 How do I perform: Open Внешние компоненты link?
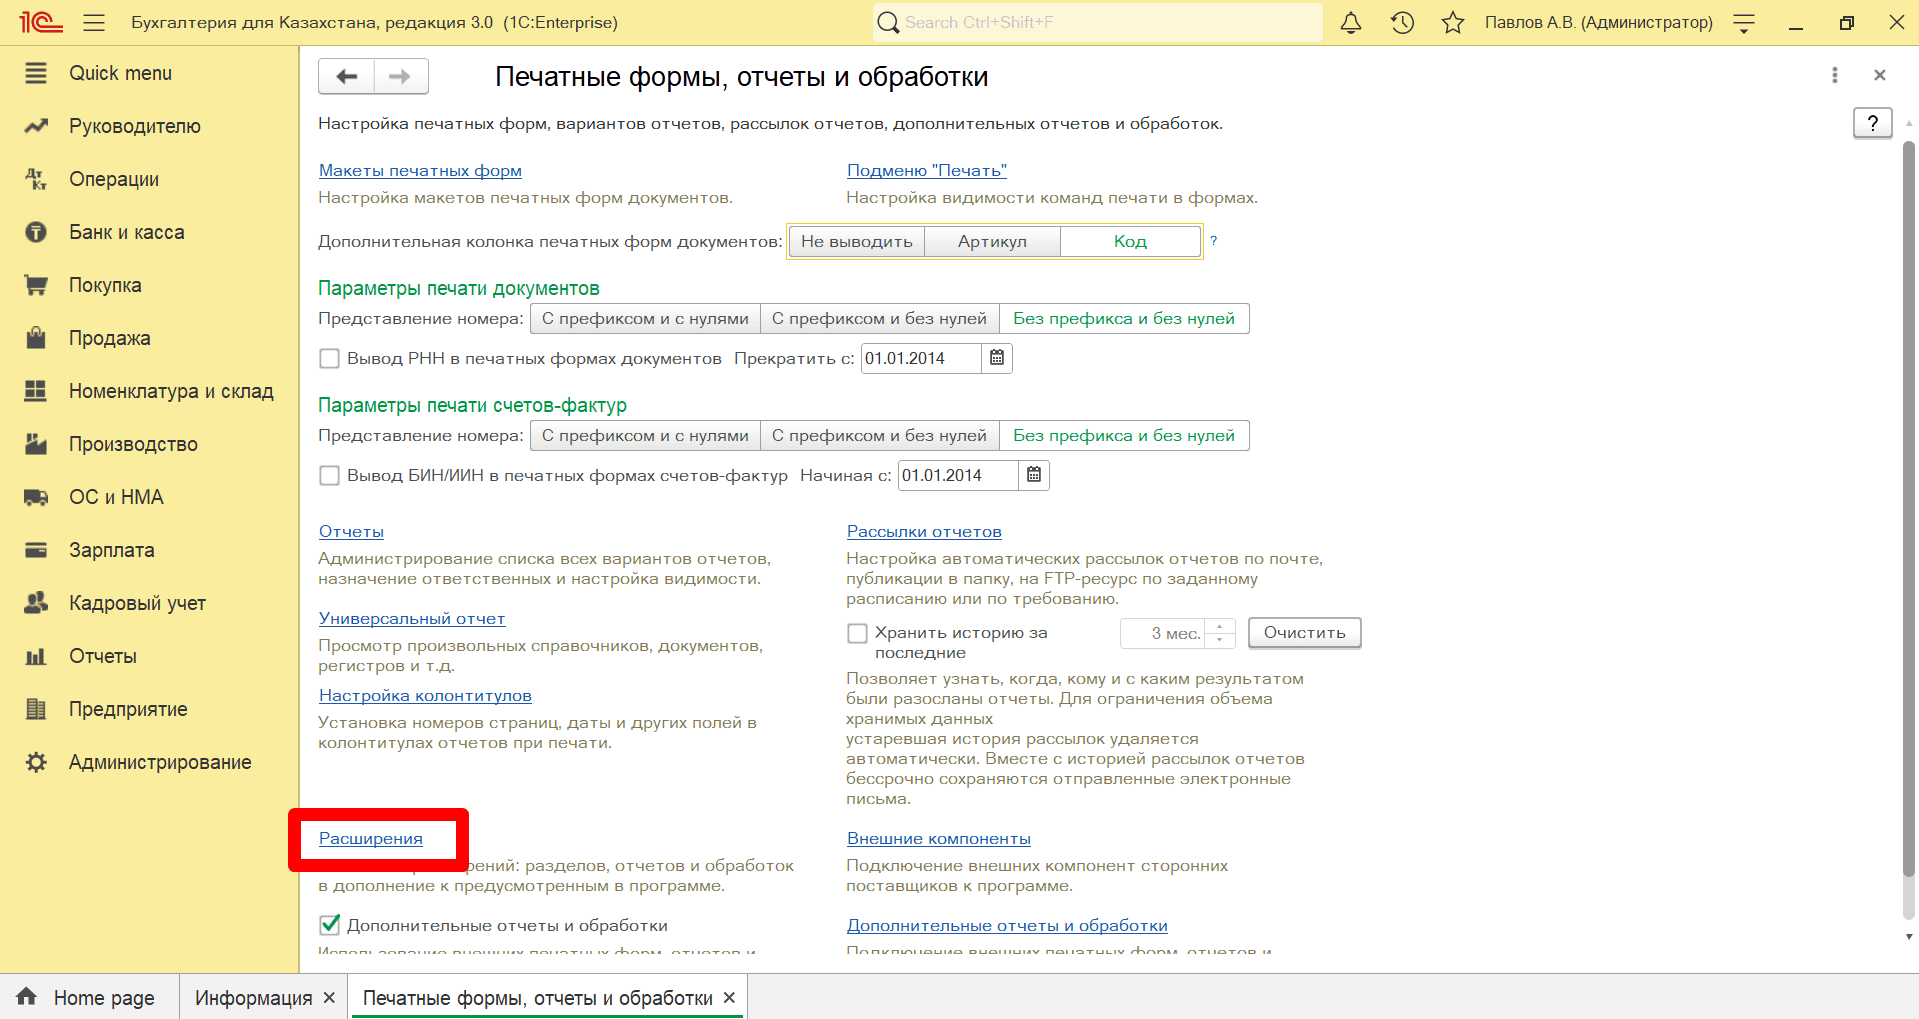pyautogui.click(x=939, y=838)
